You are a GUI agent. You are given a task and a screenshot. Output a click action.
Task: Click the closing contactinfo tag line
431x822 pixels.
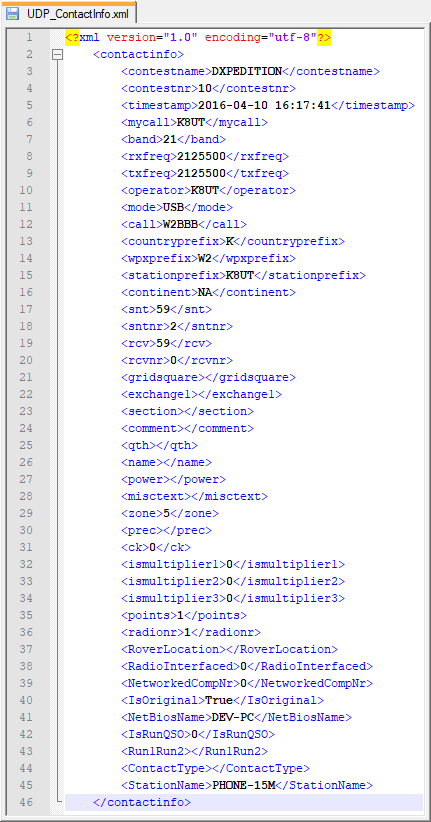point(244,802)
